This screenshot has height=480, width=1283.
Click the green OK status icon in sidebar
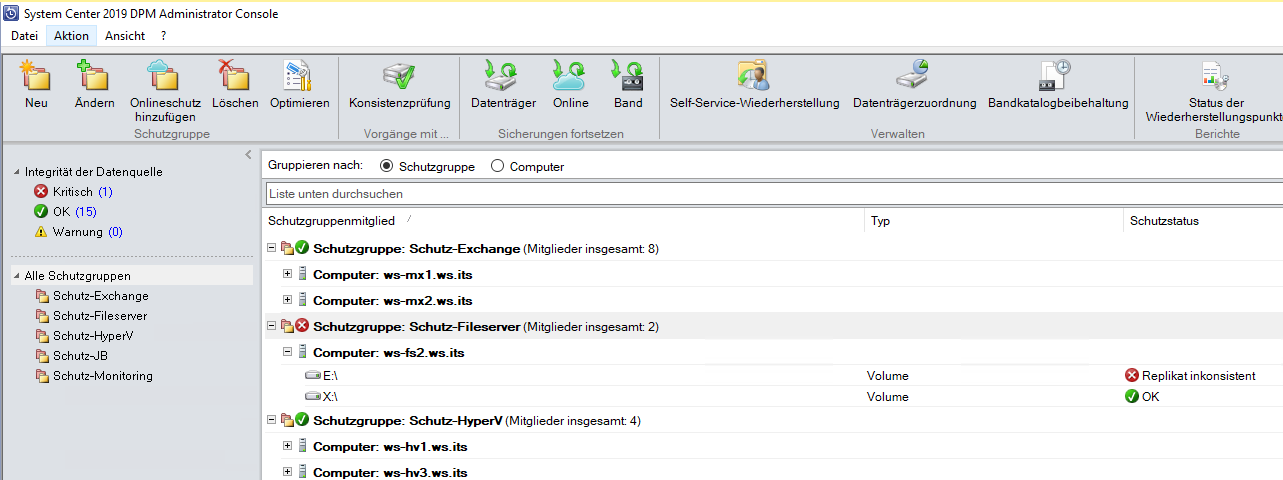pyautogui.click(x=41, y=211)
